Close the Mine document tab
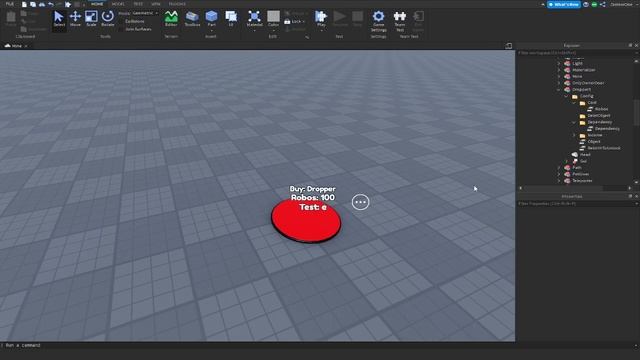The image size is (640, 360). (x=26, y=46)
